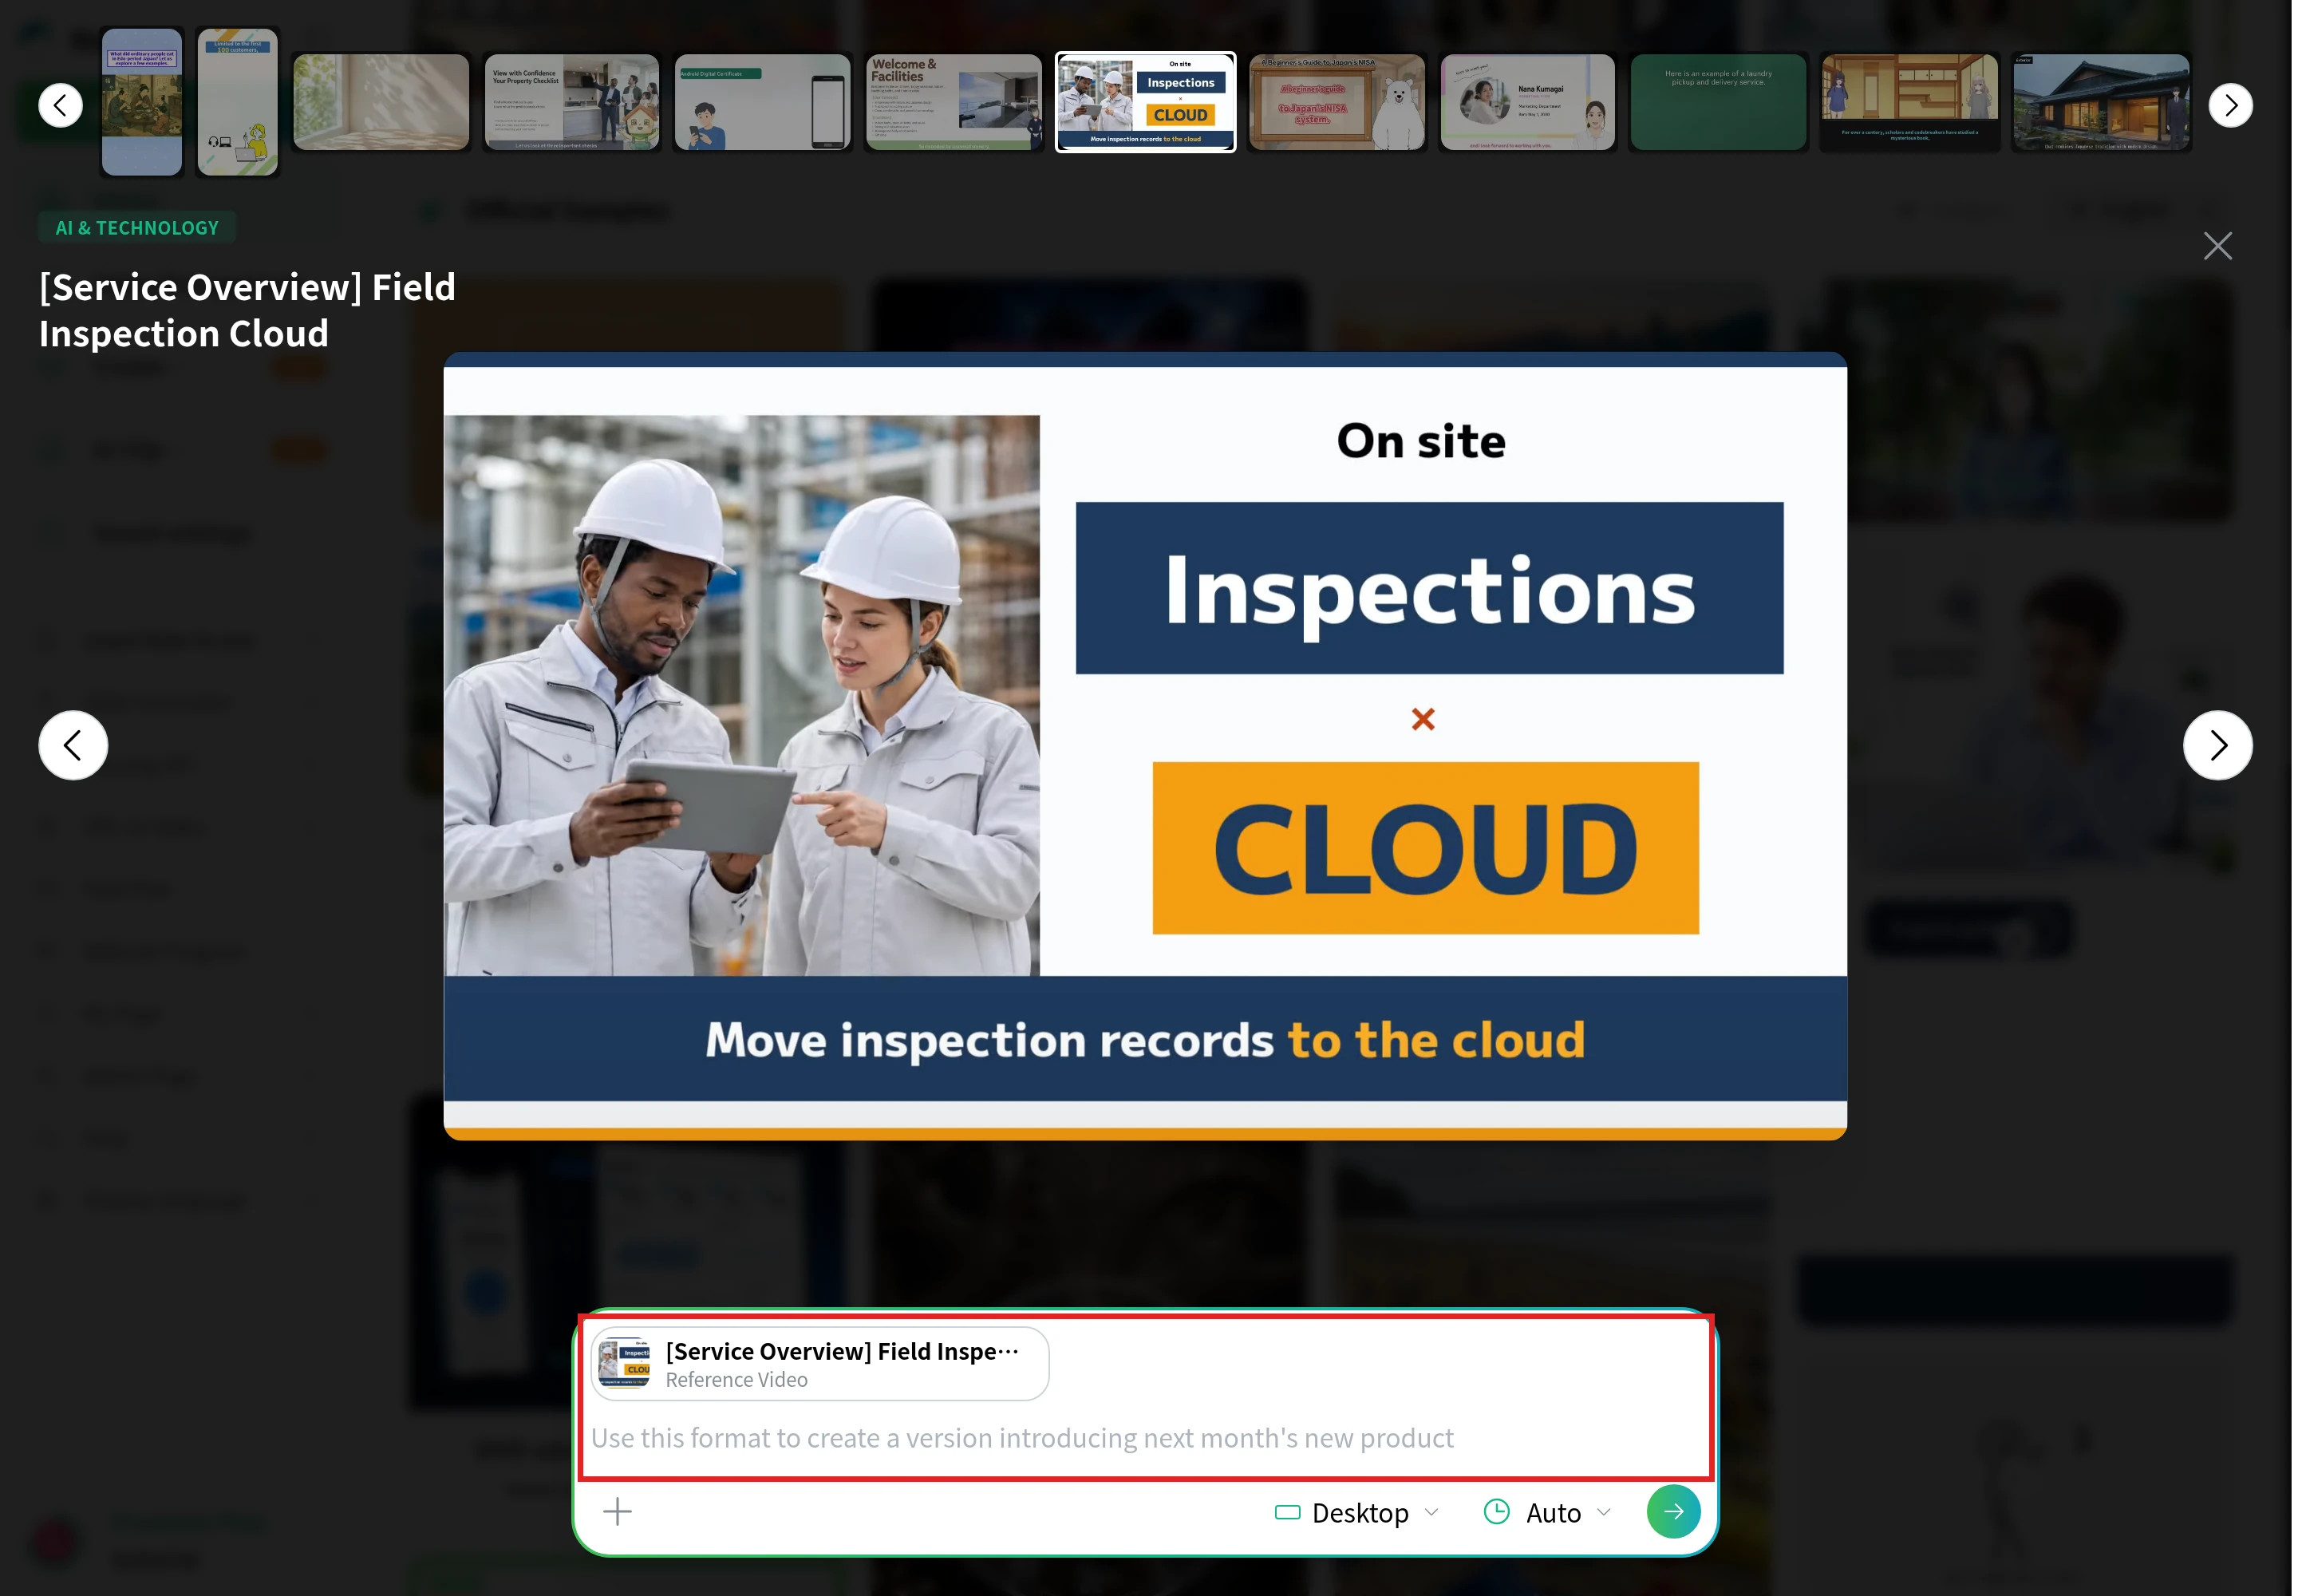Close the preview with the X icon
This screenshot has width=2298, height=1596.
pos(2217,246)
